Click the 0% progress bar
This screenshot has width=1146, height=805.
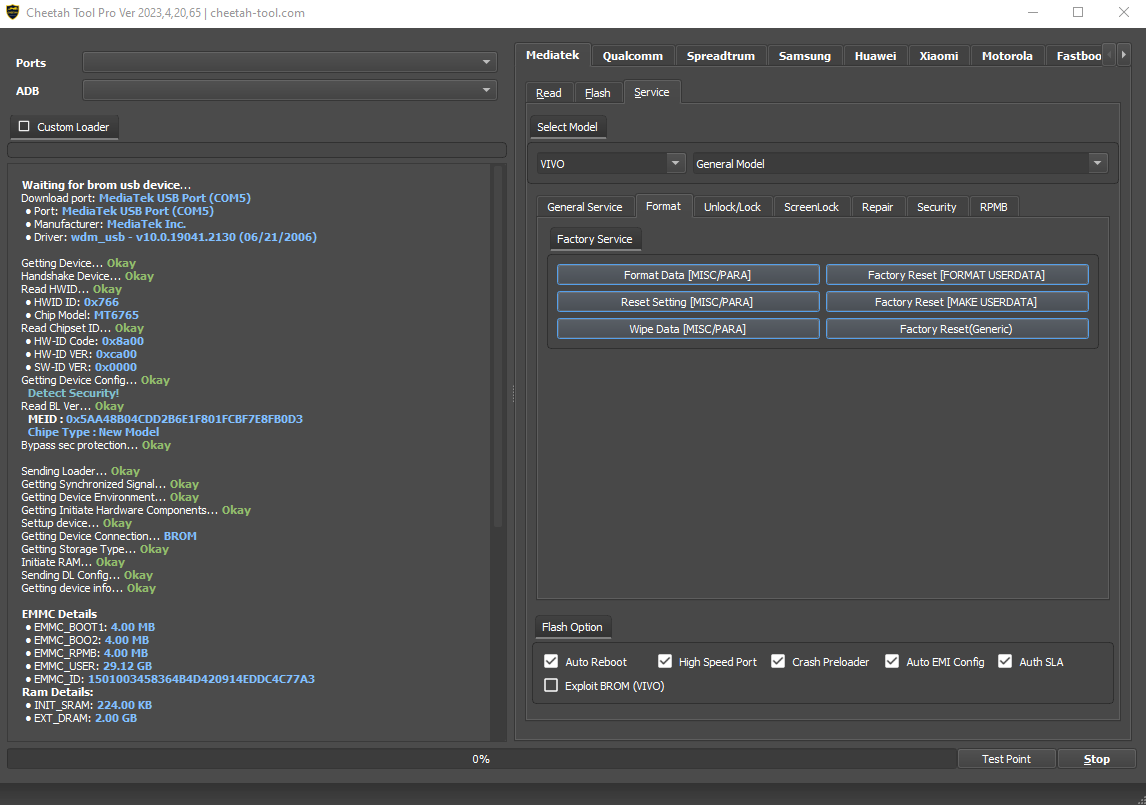[481, 758]
